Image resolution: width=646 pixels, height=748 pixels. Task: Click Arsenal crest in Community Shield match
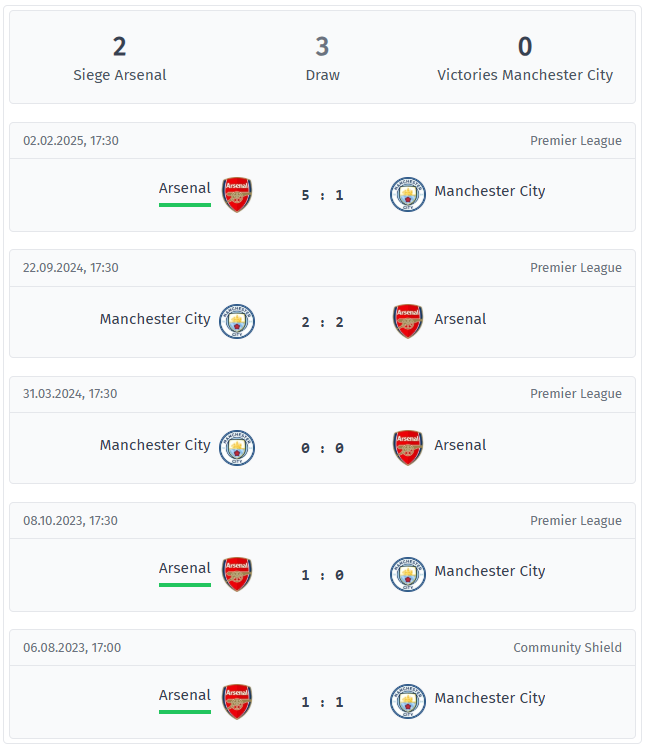coord(237,701)
